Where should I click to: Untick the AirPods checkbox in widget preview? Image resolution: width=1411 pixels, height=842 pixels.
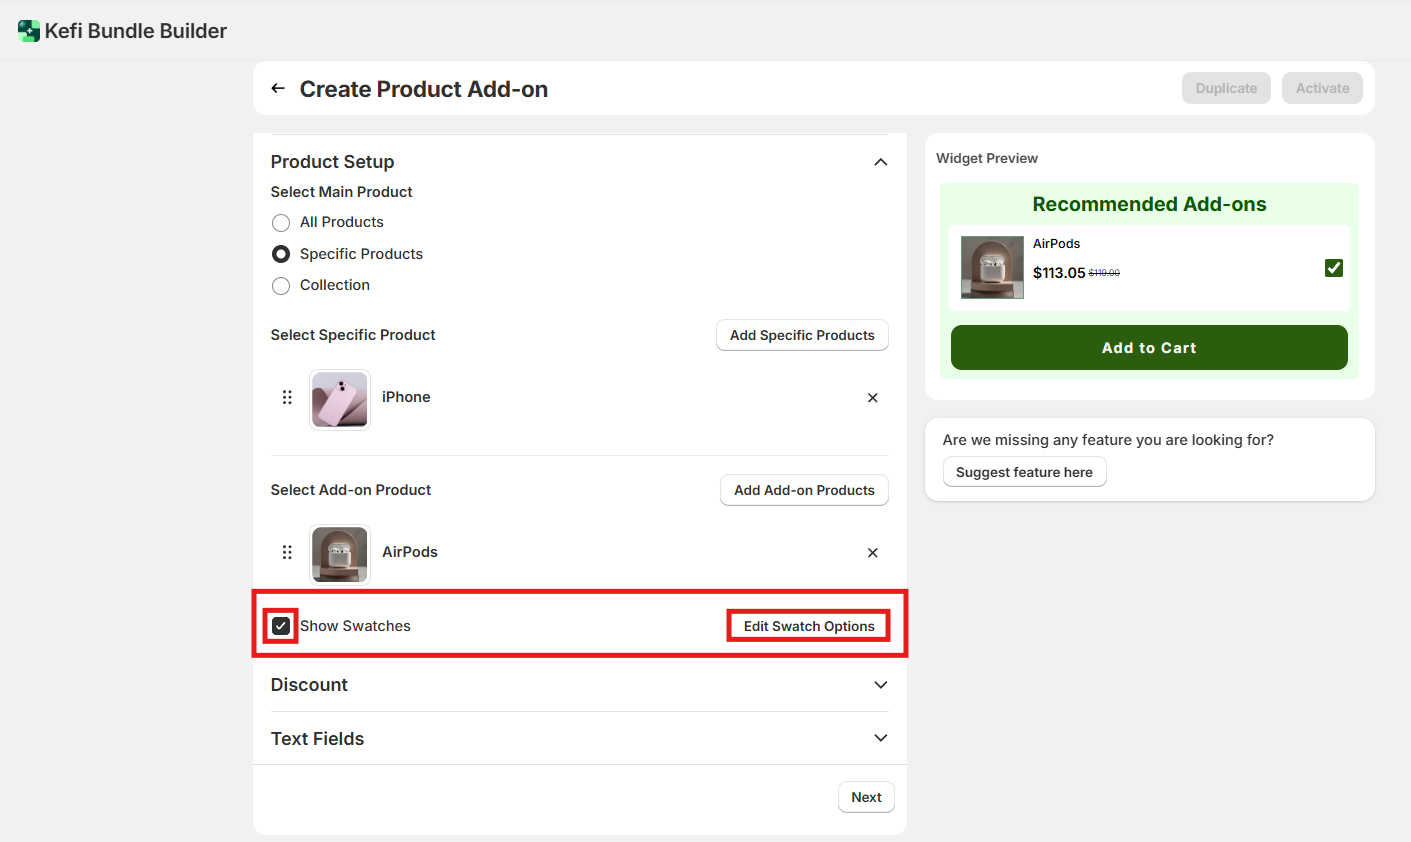click(x=1333, y=268)
